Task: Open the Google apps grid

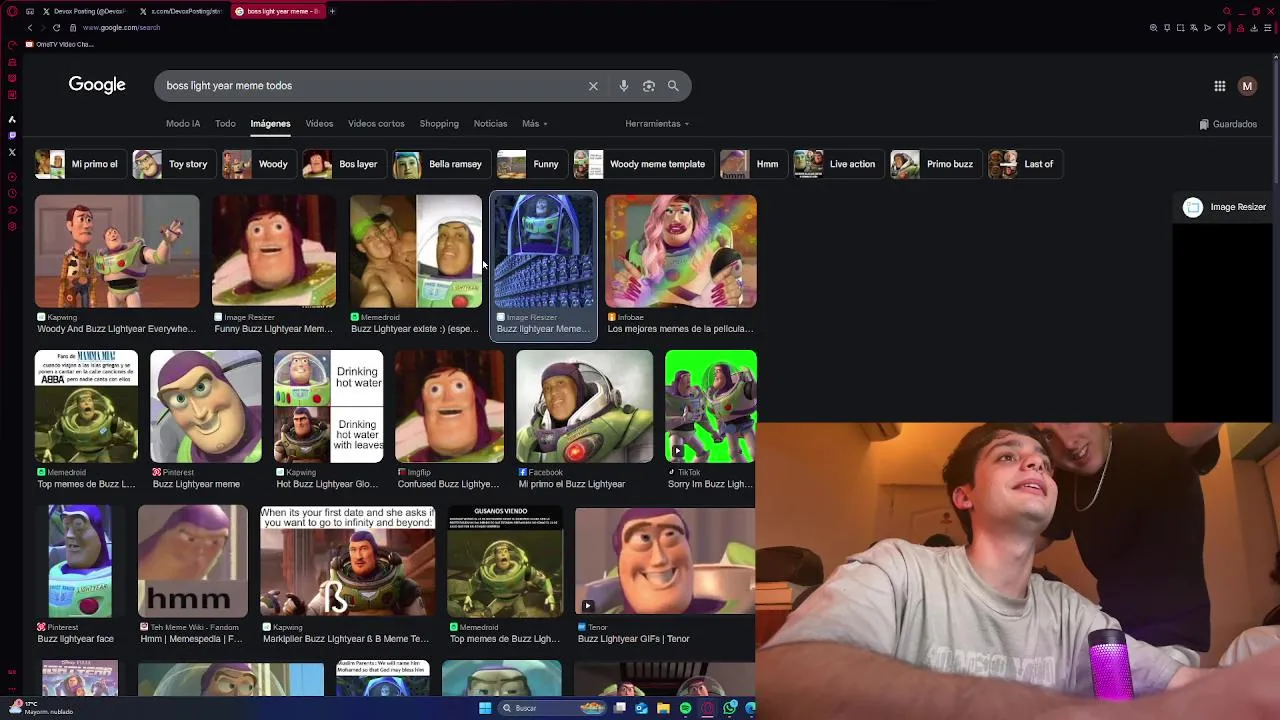Action: pos(1220,86)
